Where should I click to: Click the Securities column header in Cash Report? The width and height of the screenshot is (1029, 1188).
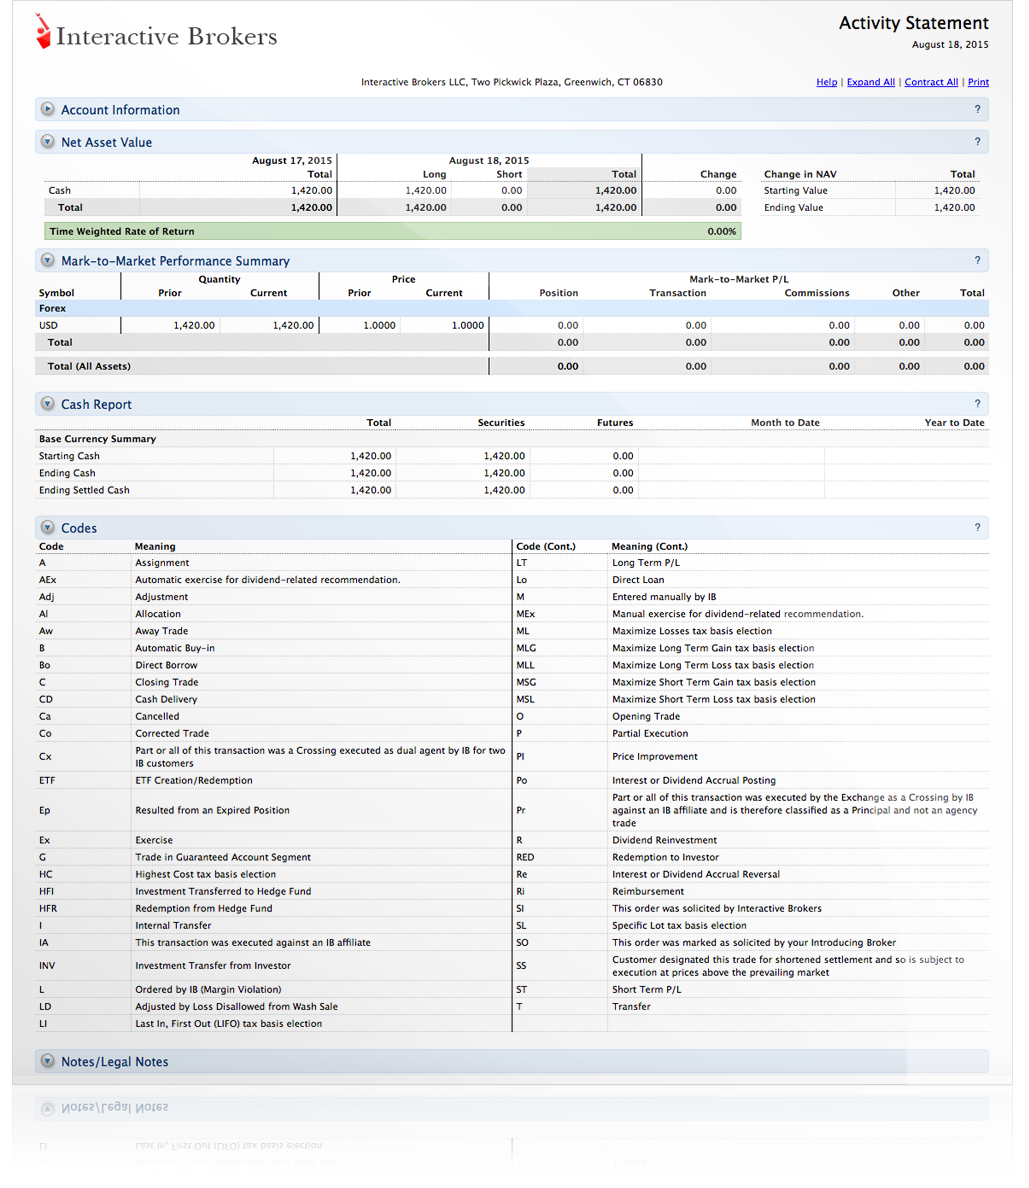501,423
